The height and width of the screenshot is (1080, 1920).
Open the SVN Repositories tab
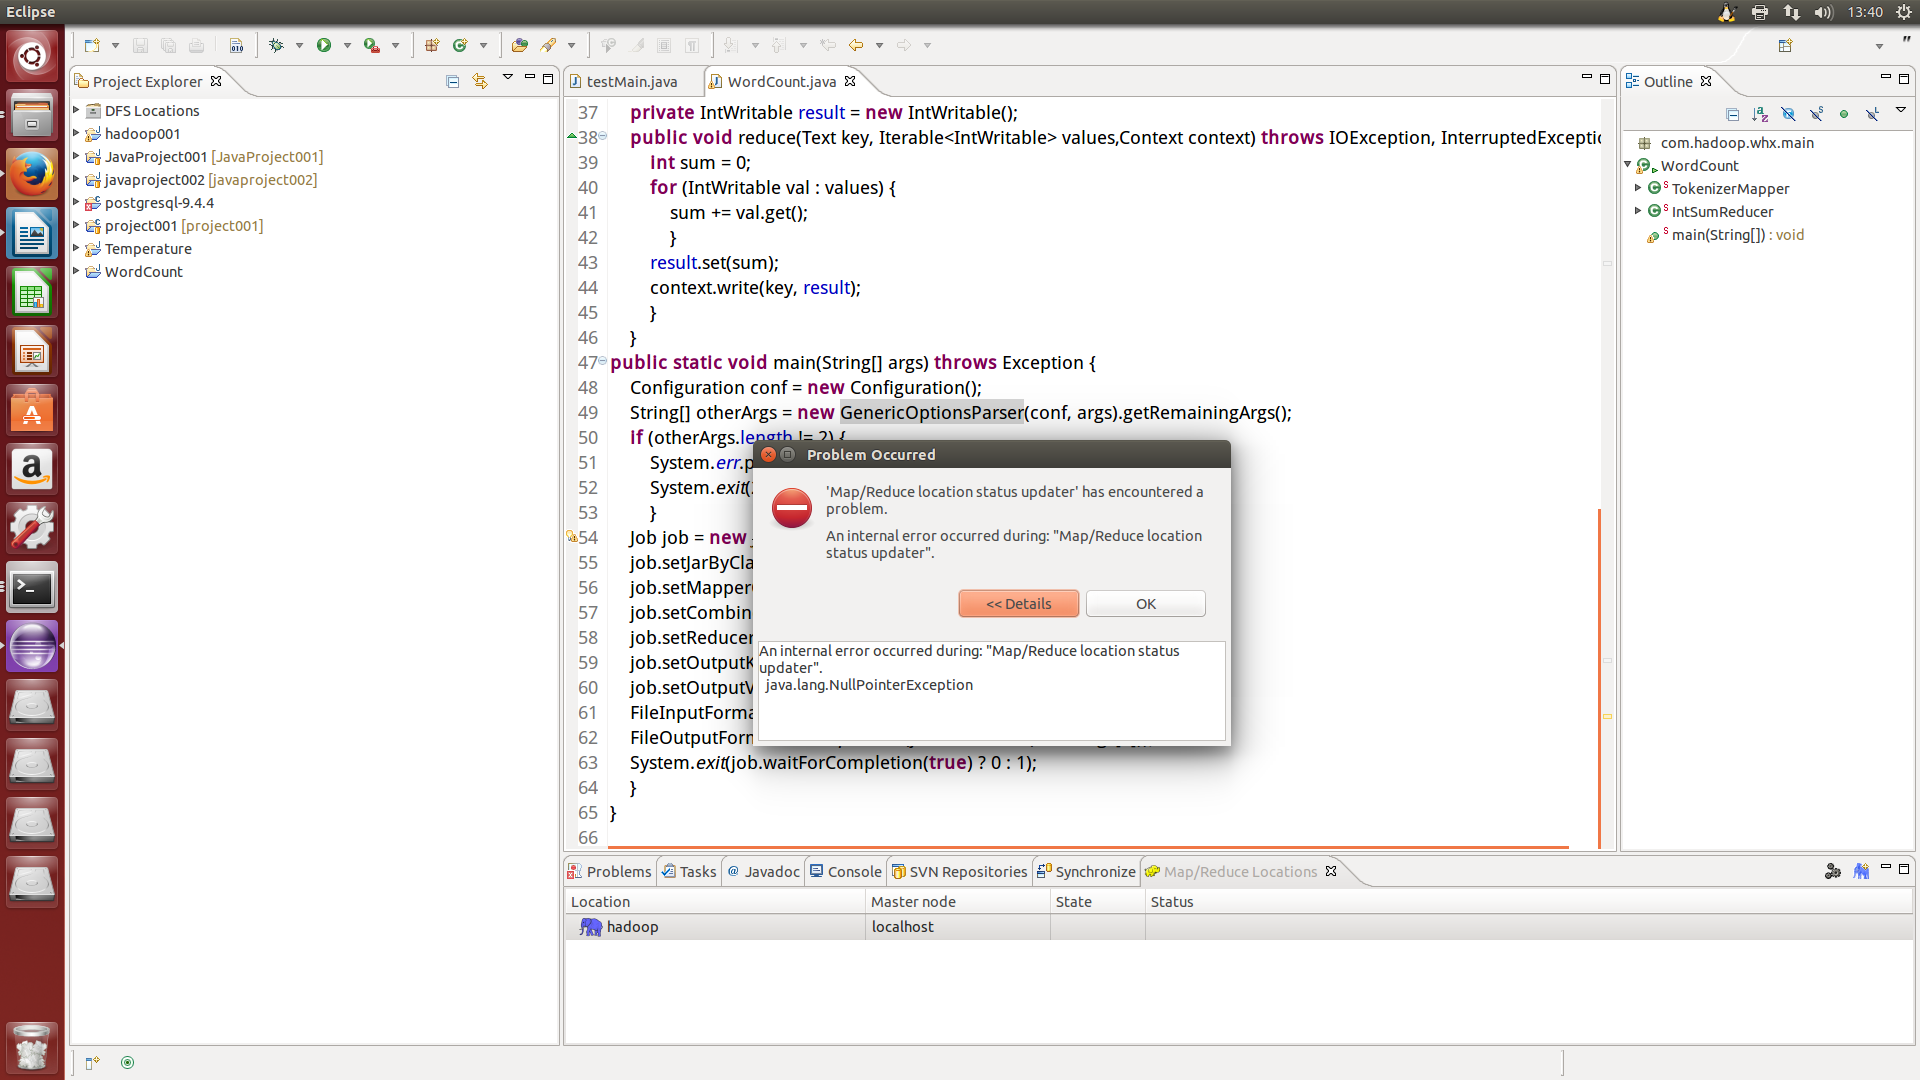(959, 872)
